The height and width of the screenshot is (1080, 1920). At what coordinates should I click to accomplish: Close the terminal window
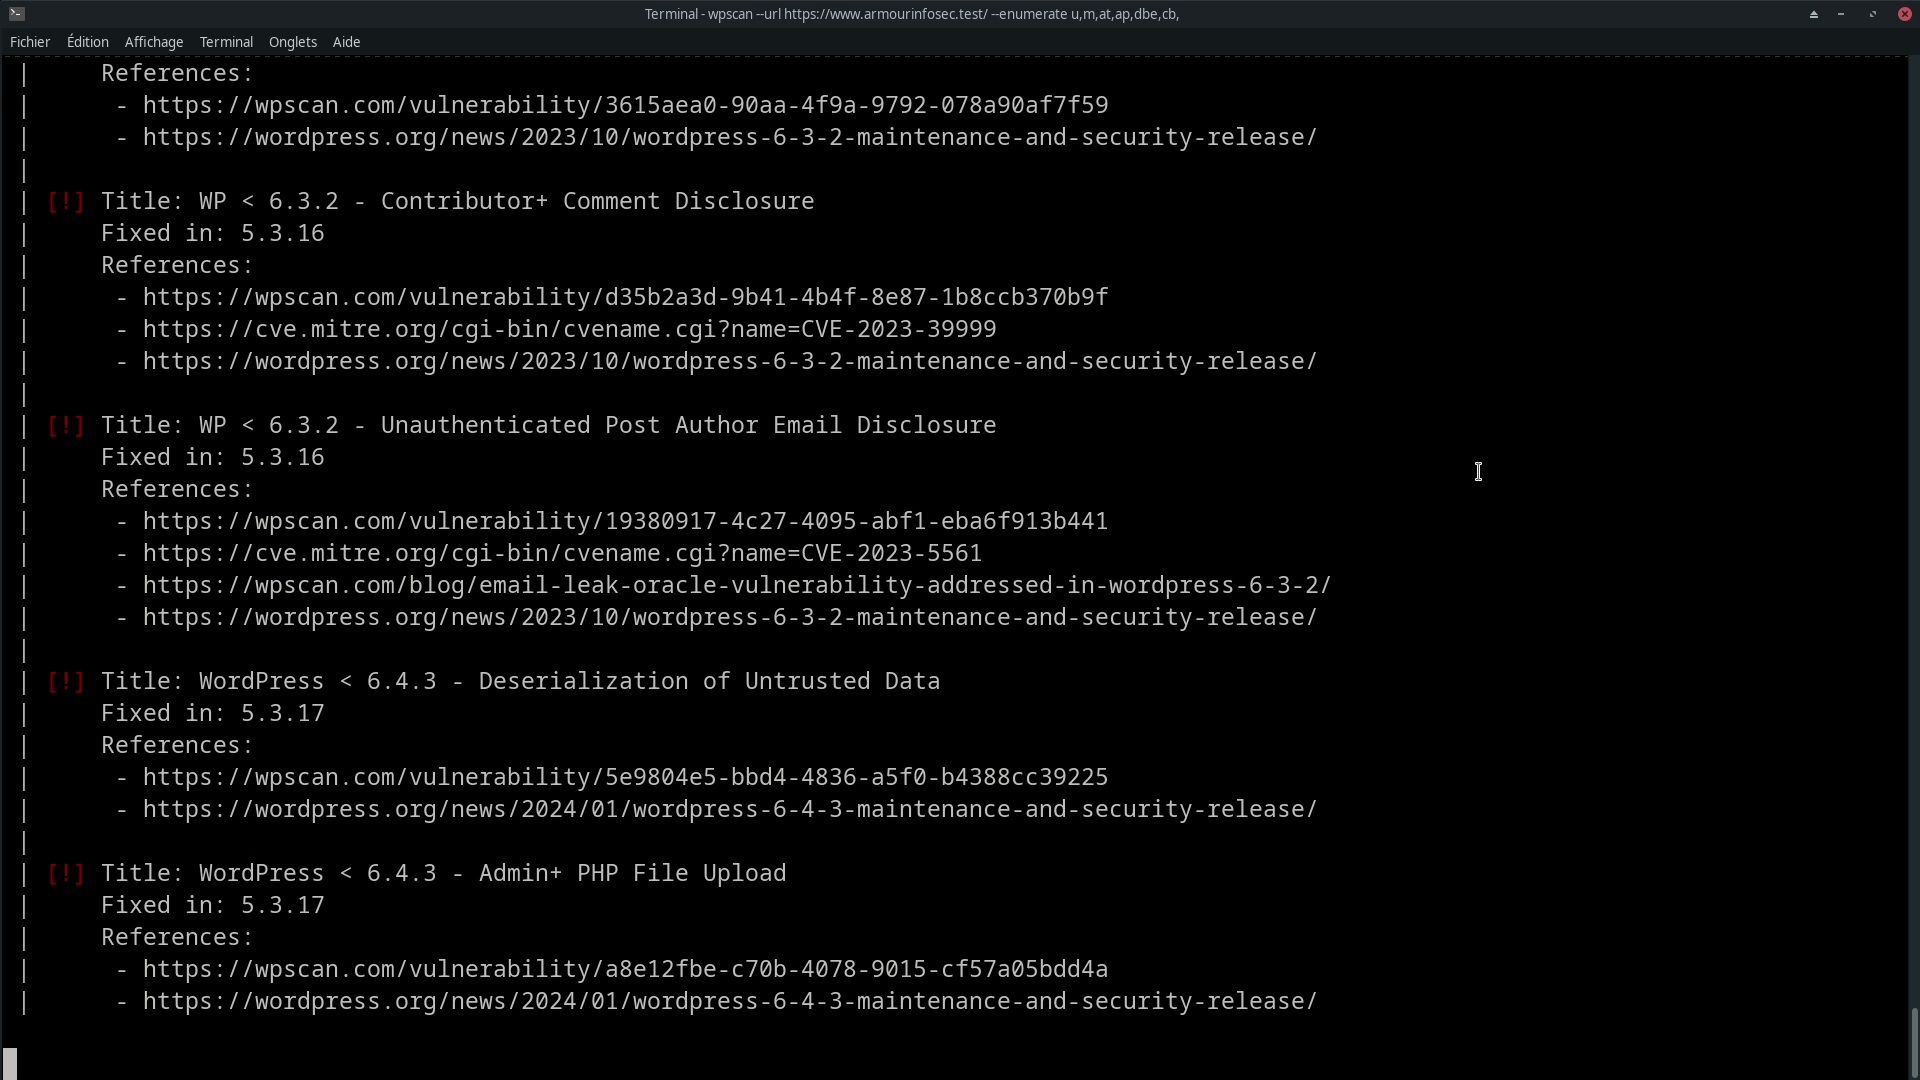1905,14
